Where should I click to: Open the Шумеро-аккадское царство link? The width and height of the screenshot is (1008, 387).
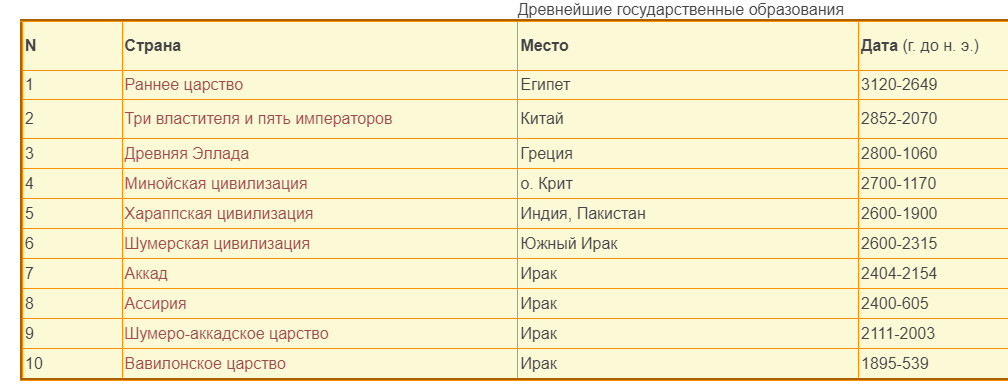pyautogui.click(x=226, y=334)
